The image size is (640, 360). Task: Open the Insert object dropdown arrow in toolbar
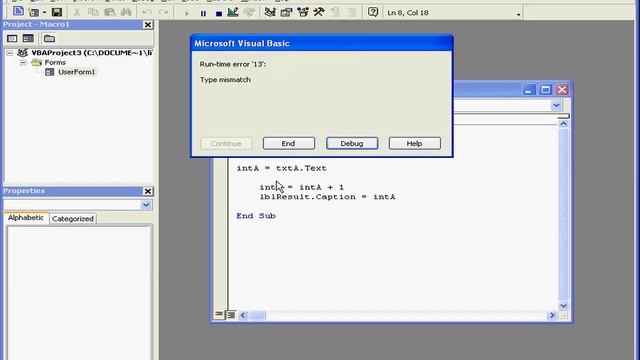tap(44, 13)
